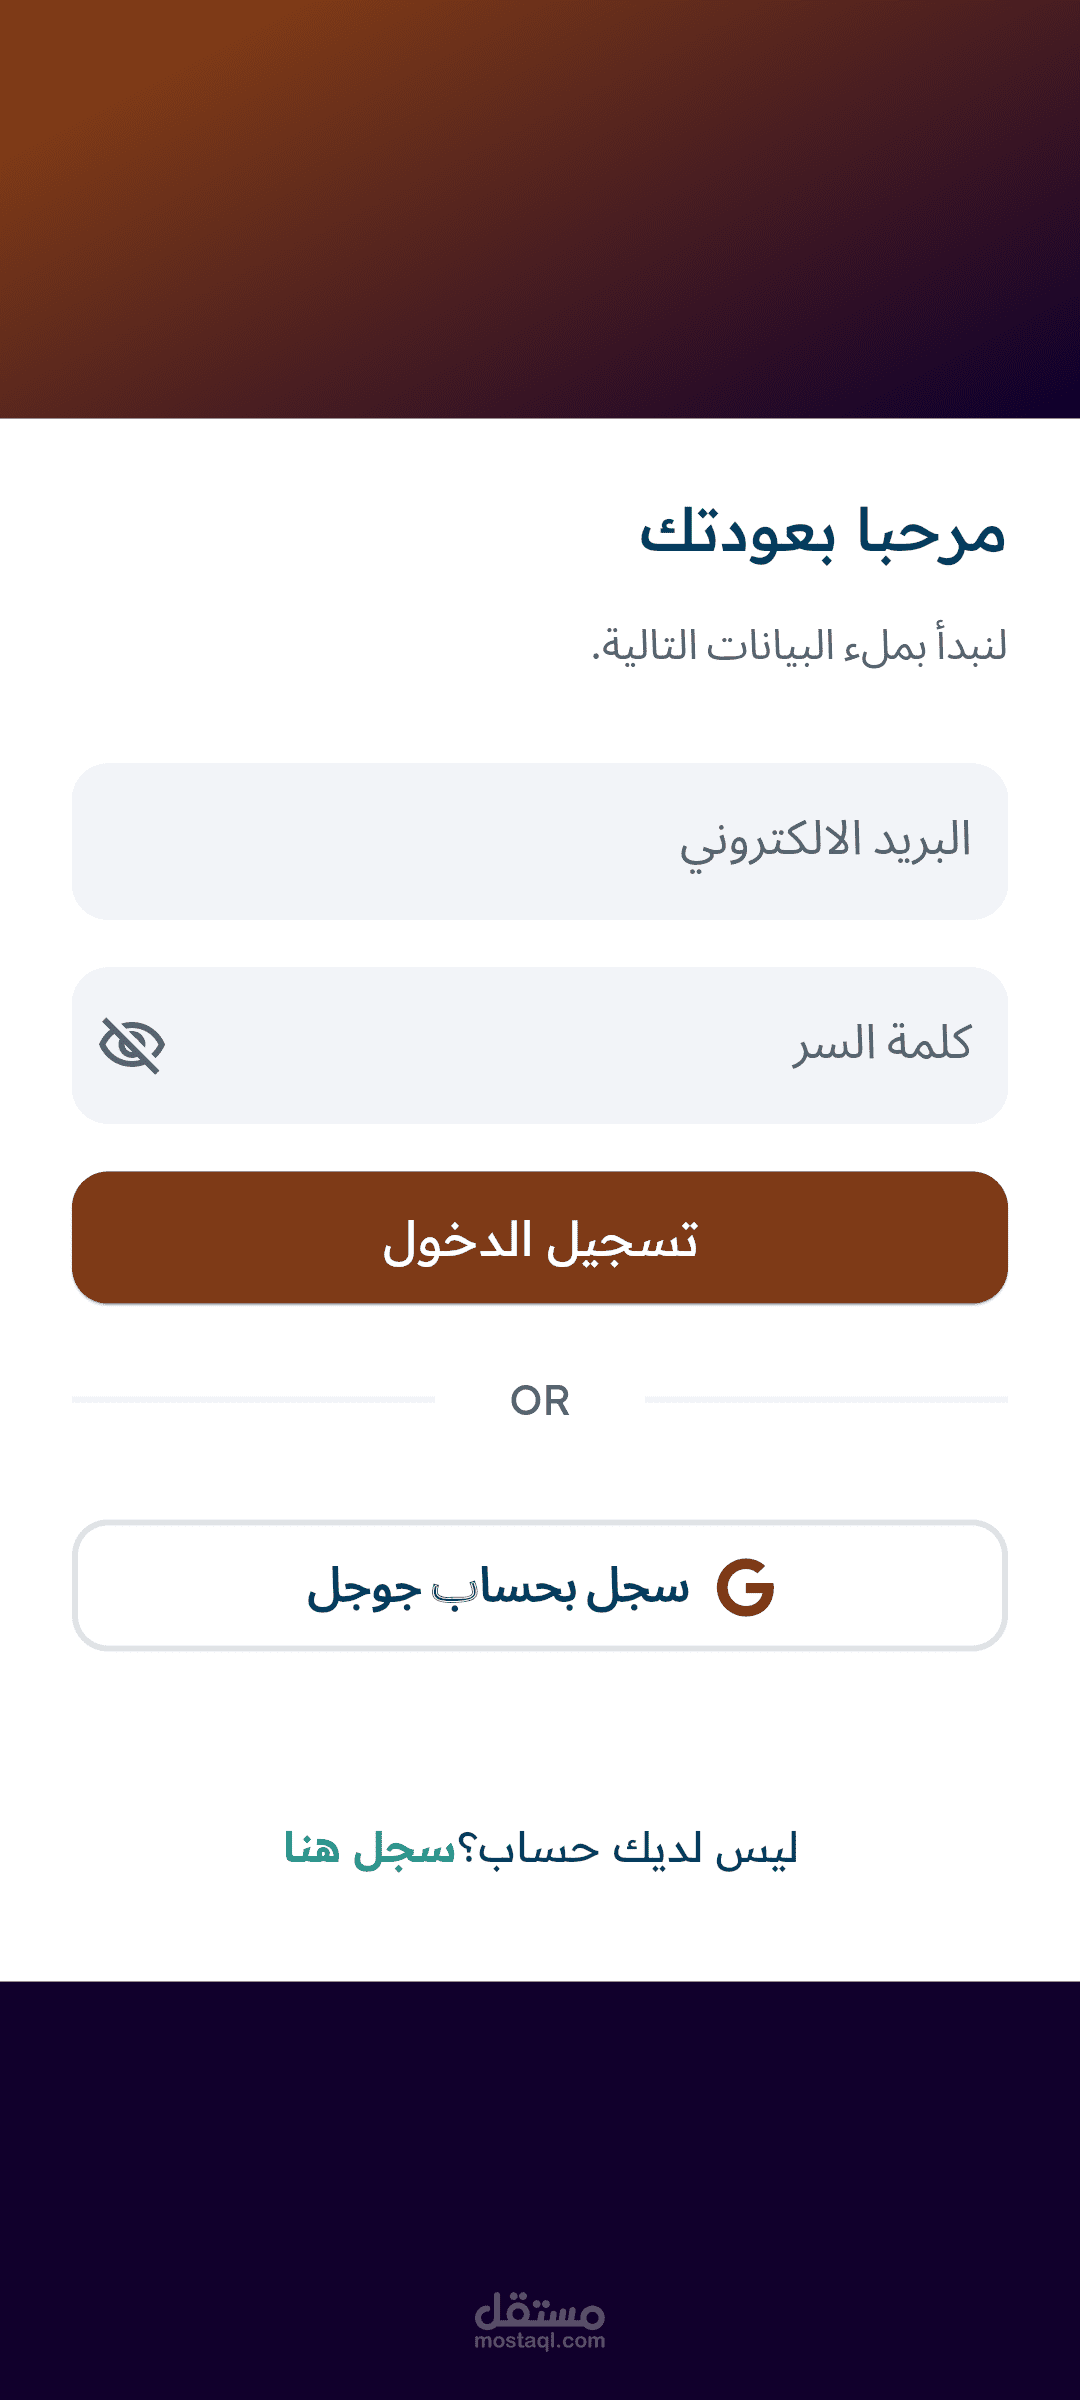
Task: Click the كلمة السر placeholder text
Action: point(882,1045)
